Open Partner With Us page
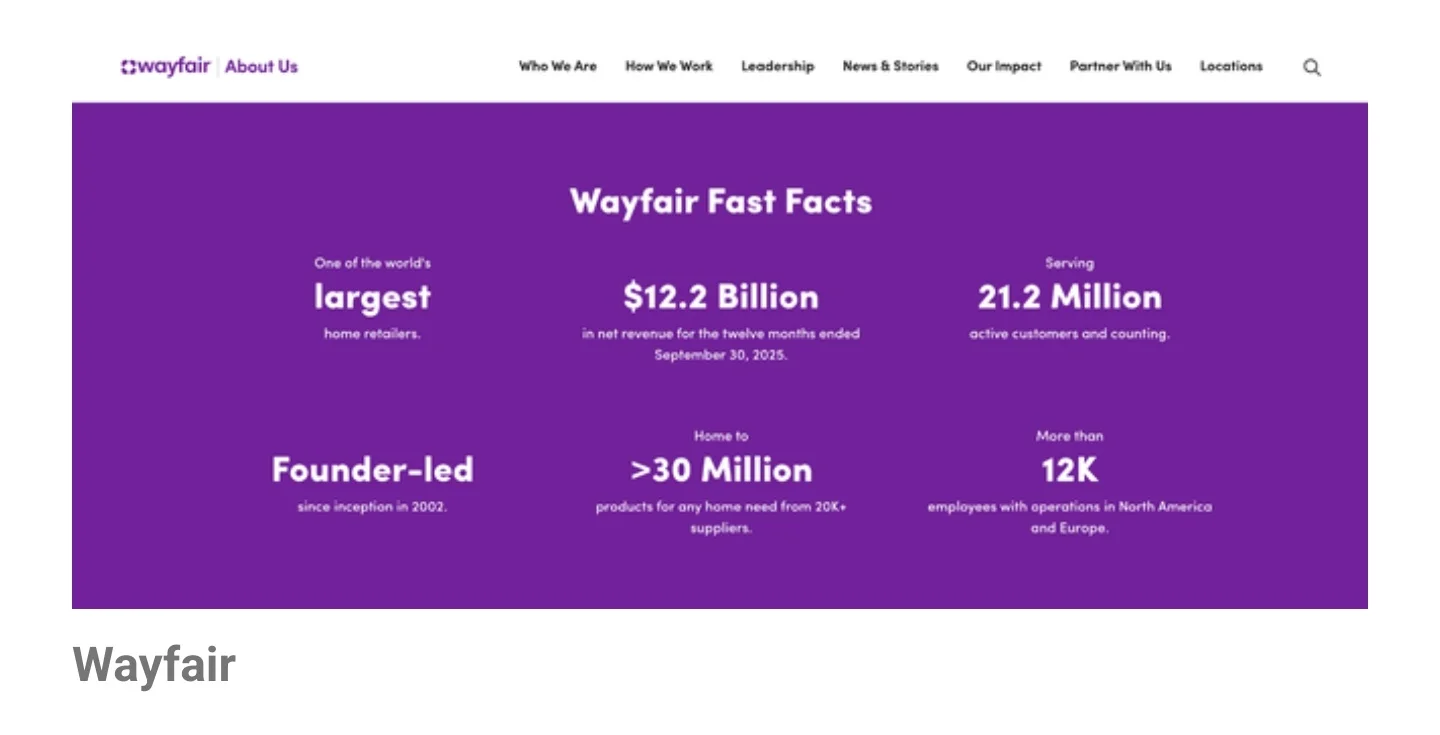The height and width of the screenshot is (735, 1440). tap(1120, 66)
